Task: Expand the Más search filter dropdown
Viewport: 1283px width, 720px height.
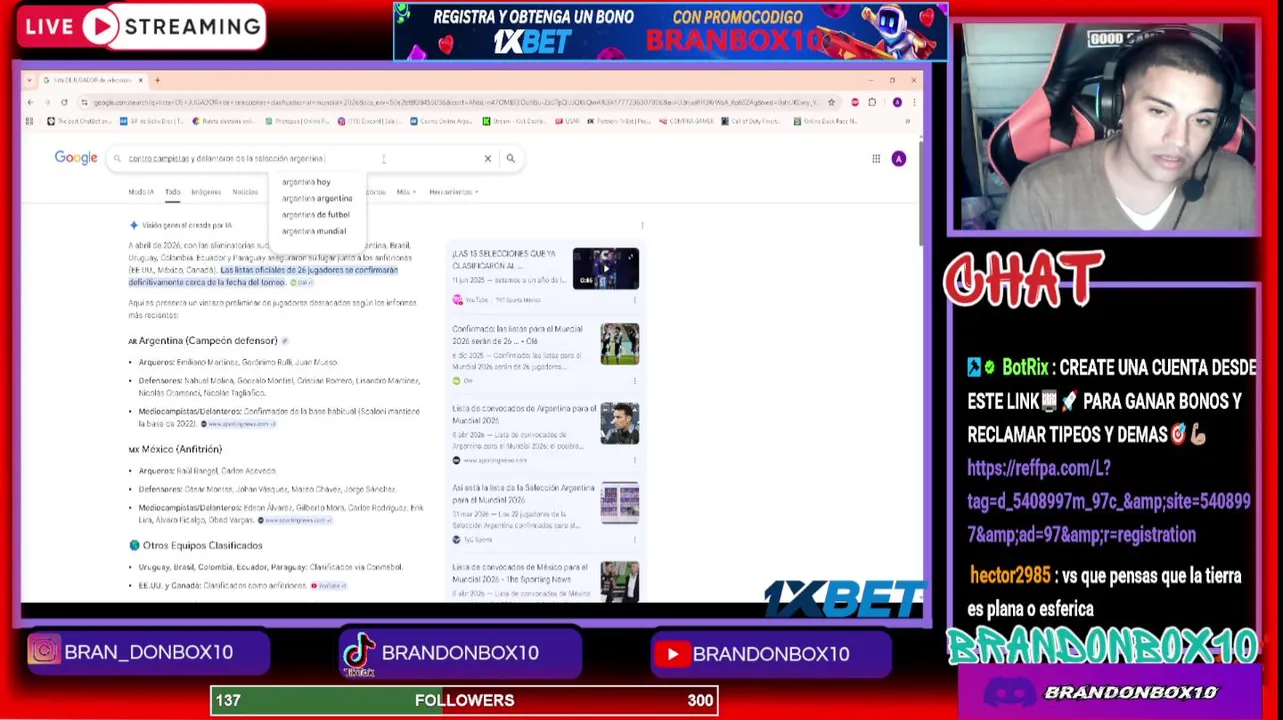Action: coord(405,192)
